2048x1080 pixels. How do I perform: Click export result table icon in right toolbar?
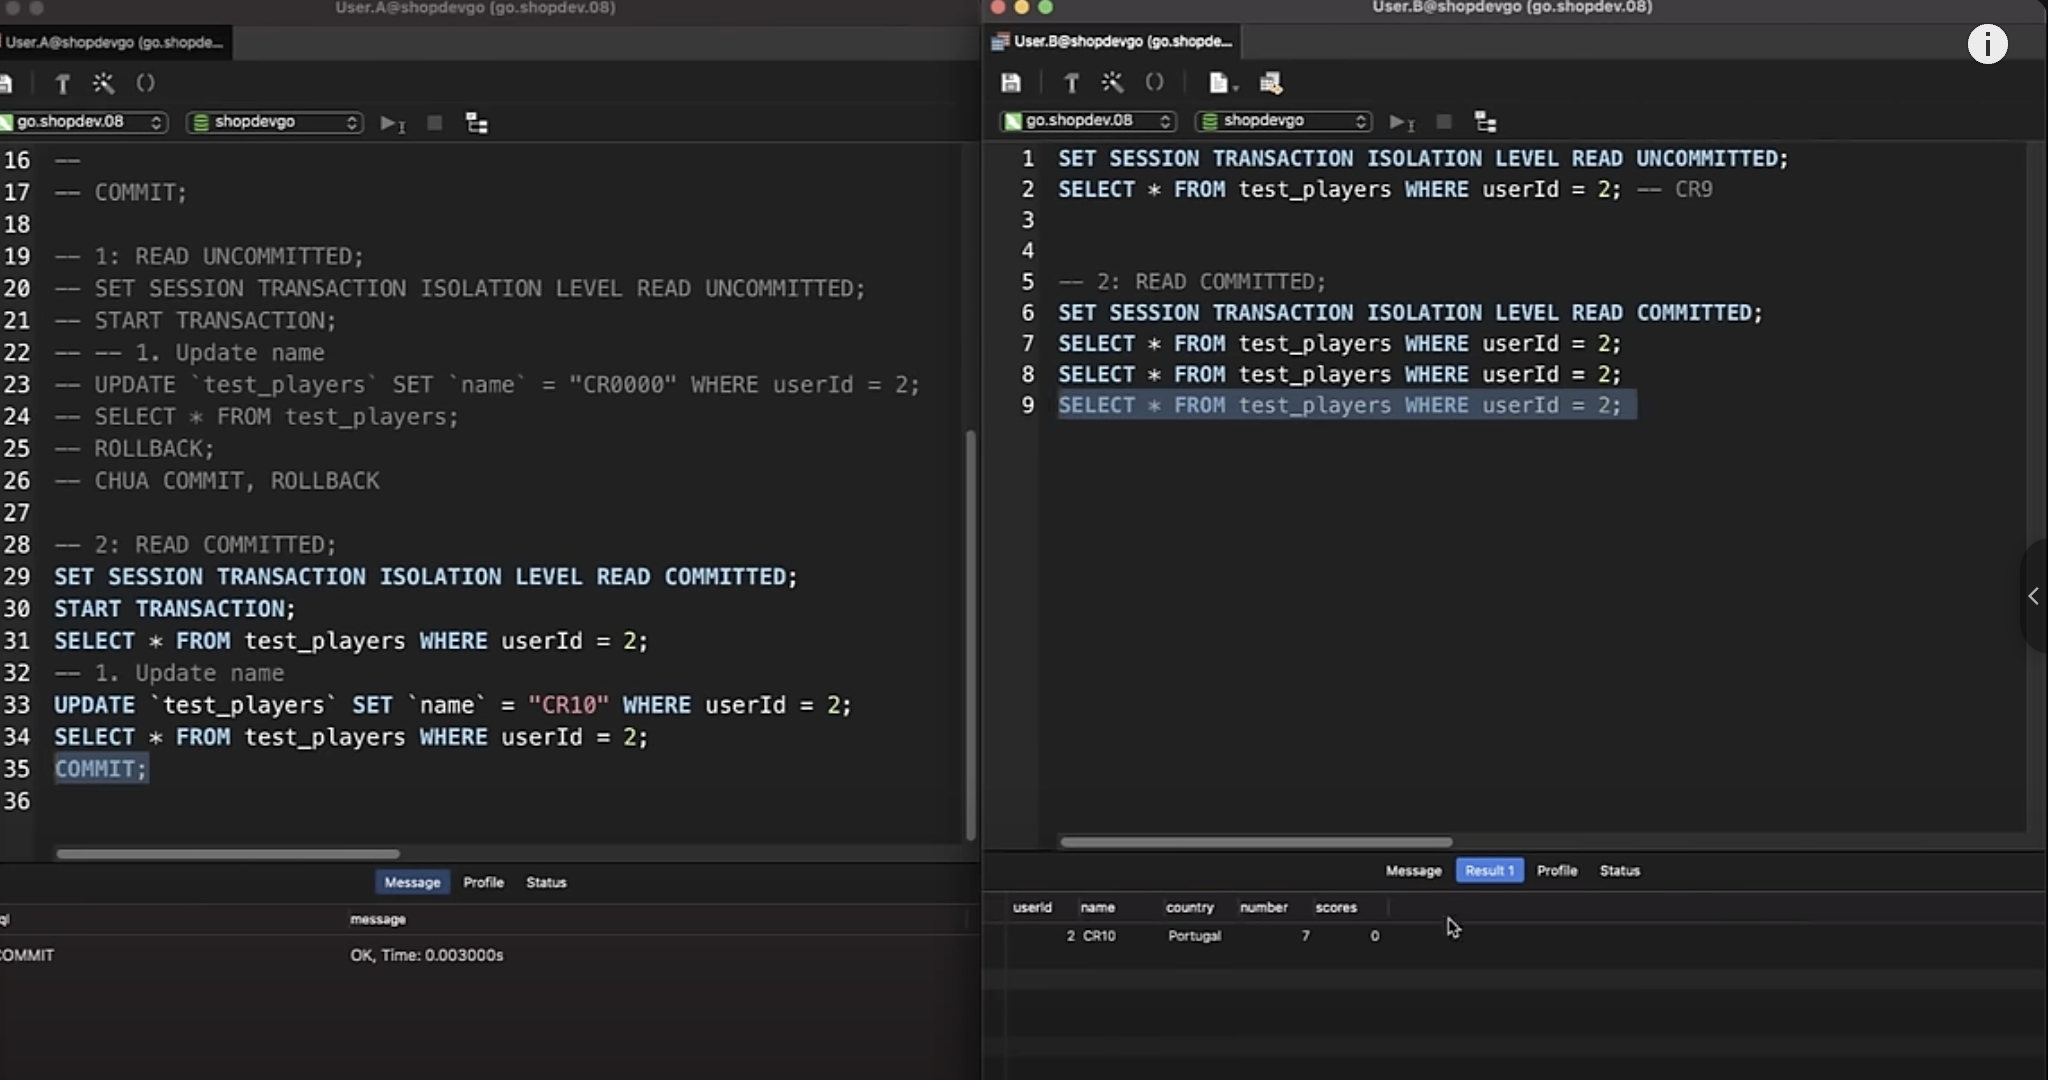point(1270,83)
